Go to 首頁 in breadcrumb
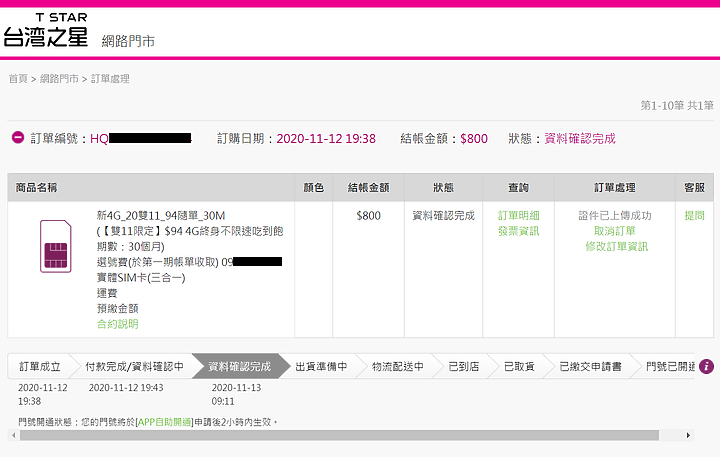 pos(18,79)
